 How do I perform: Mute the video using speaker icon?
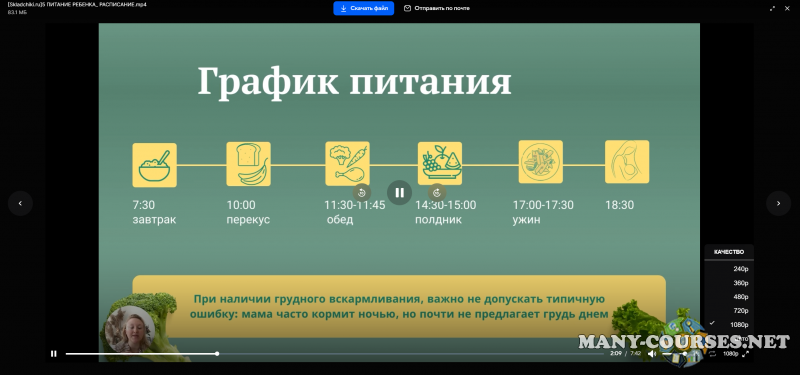[x=652, y=354]
